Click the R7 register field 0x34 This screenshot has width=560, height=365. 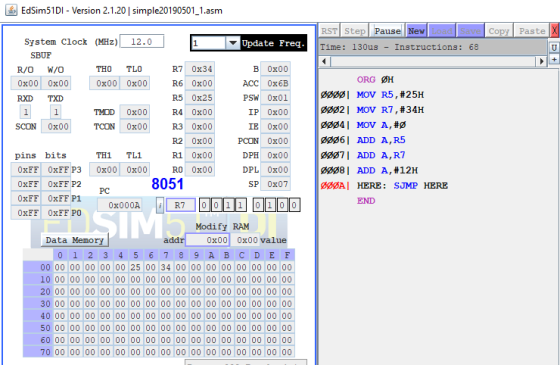[x=200, y=69]
